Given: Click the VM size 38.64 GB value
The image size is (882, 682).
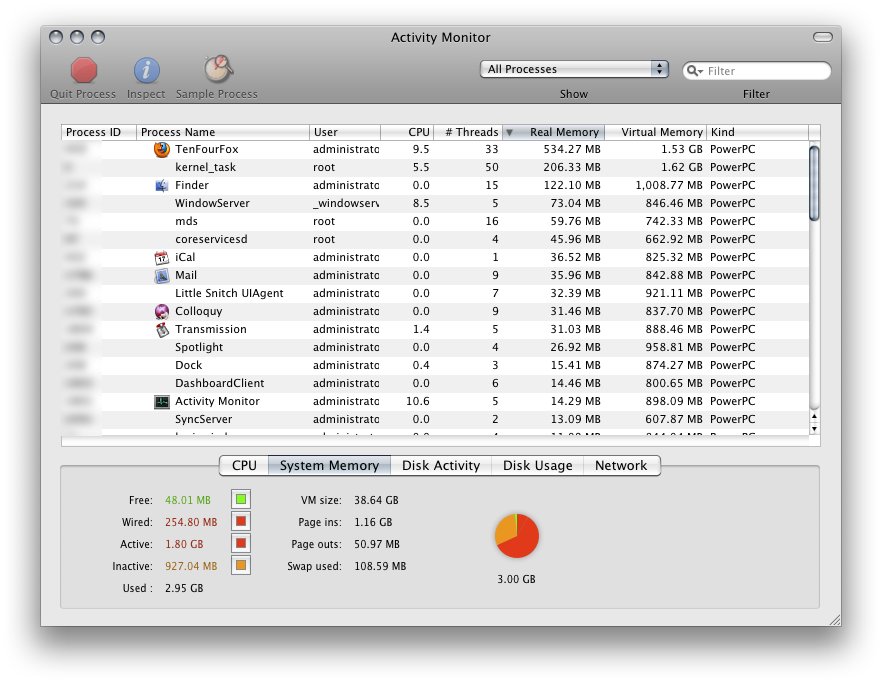Looking at the screenshot, I should pyautogui.click(x=376, y=500).
